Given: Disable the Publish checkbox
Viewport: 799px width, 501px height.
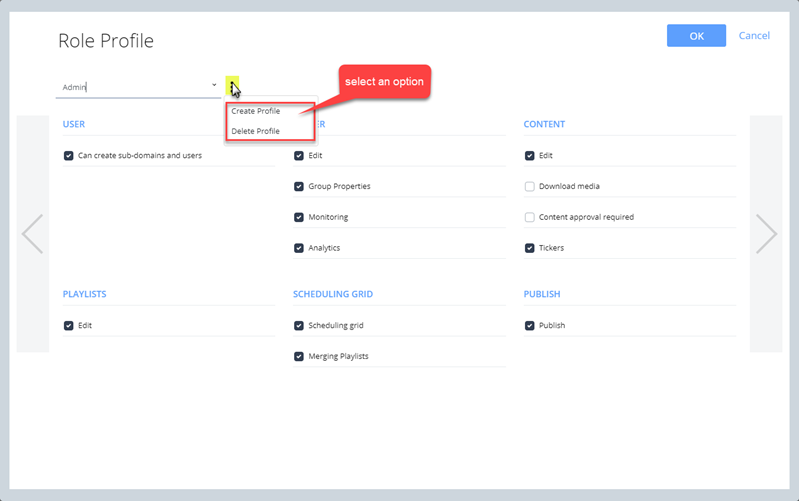Looking at the screenshot, I should (530, 326).
